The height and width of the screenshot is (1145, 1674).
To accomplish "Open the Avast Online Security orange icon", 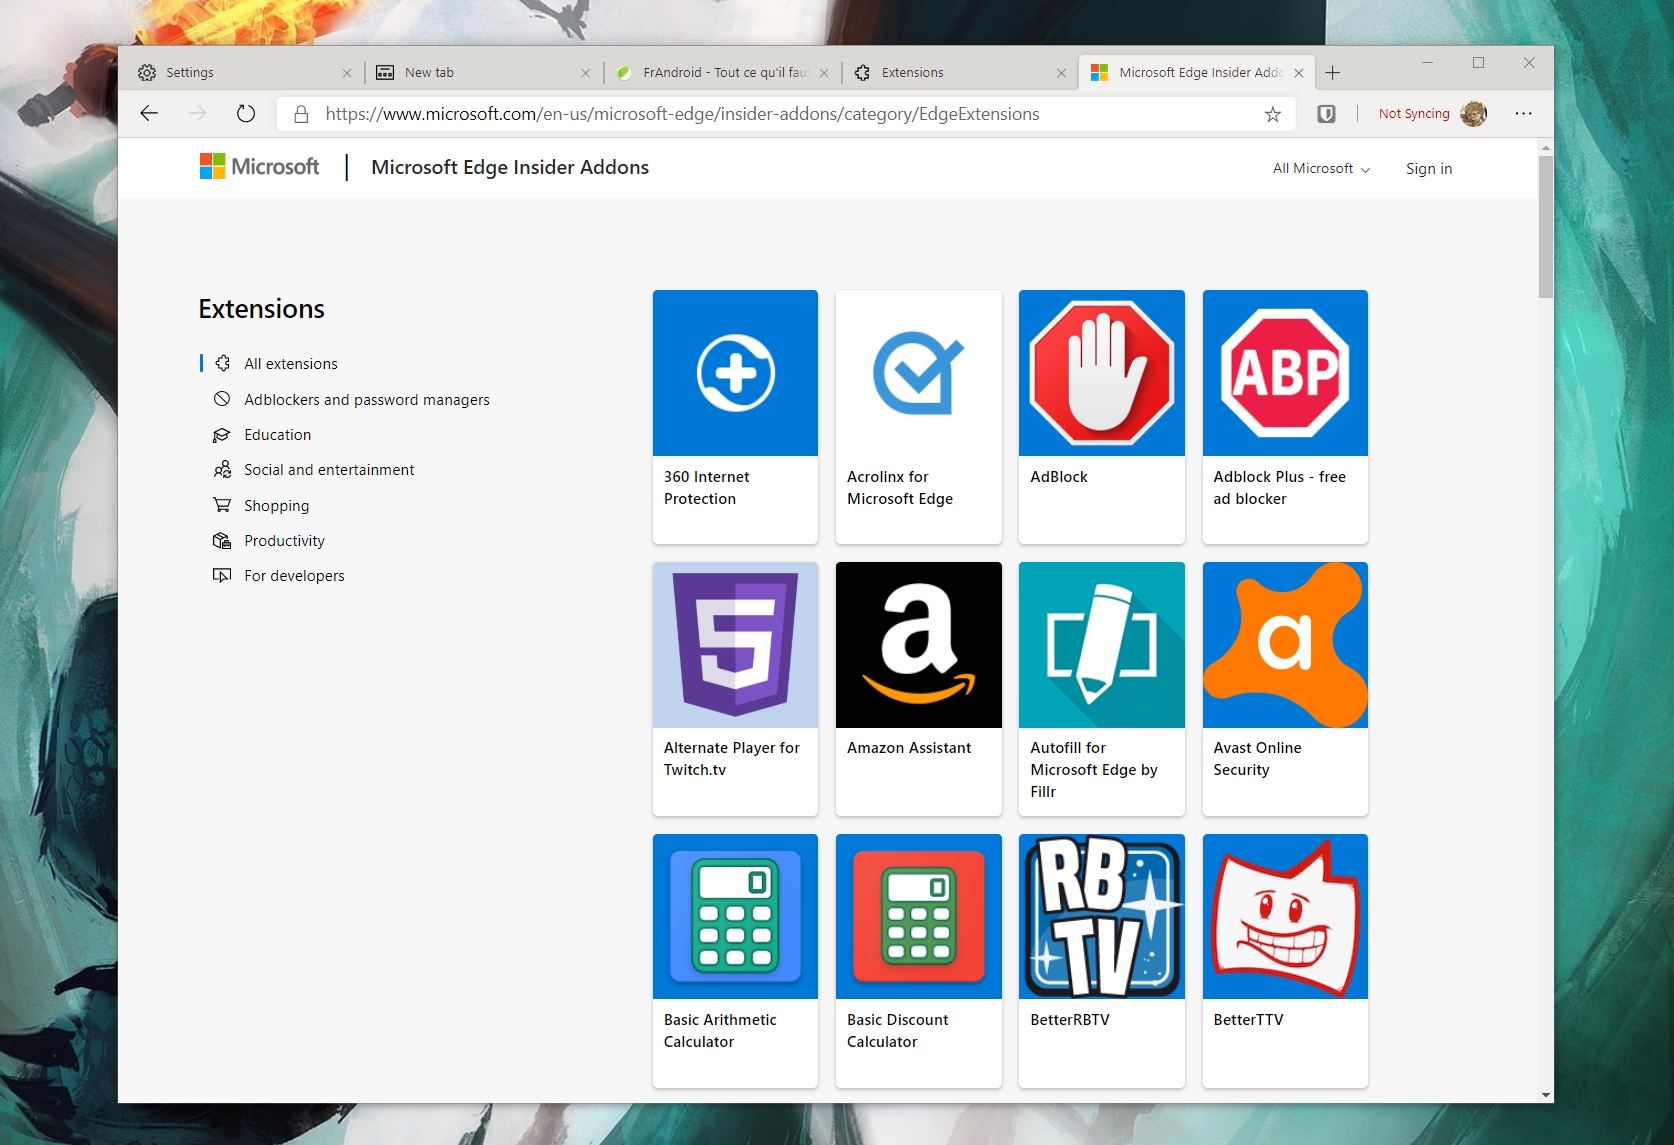I will pos(1285,645).
